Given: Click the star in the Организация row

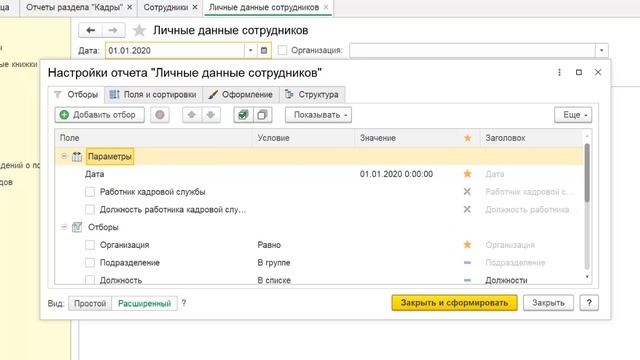Looking at the screenshot, I should [467, 244].
